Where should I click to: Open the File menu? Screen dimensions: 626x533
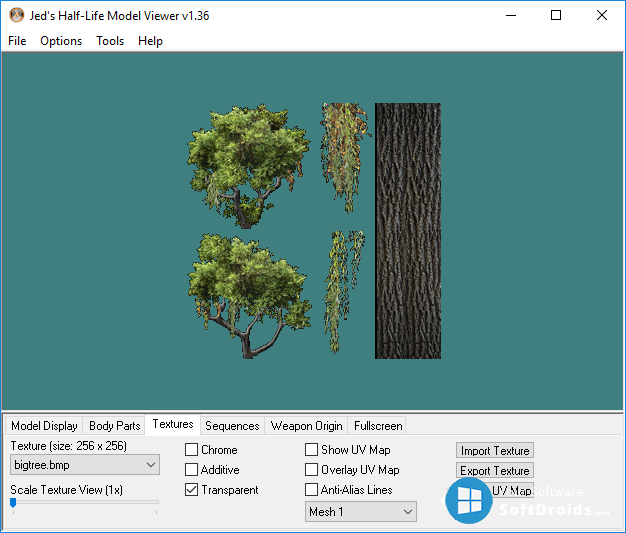[17, 41]
